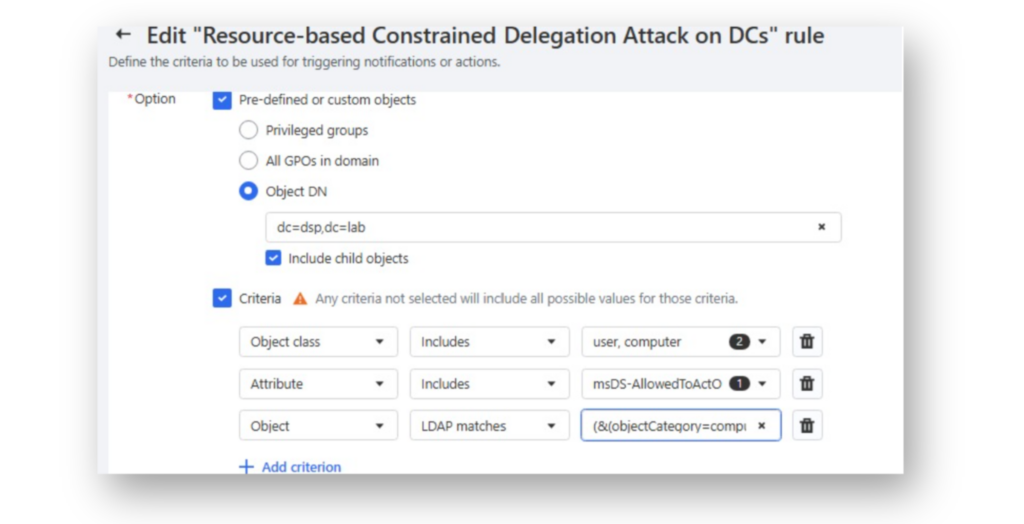Click the back arrow beside rule title
The image size is (1024, 524).
pyautogui.click(x=123, y=34)
